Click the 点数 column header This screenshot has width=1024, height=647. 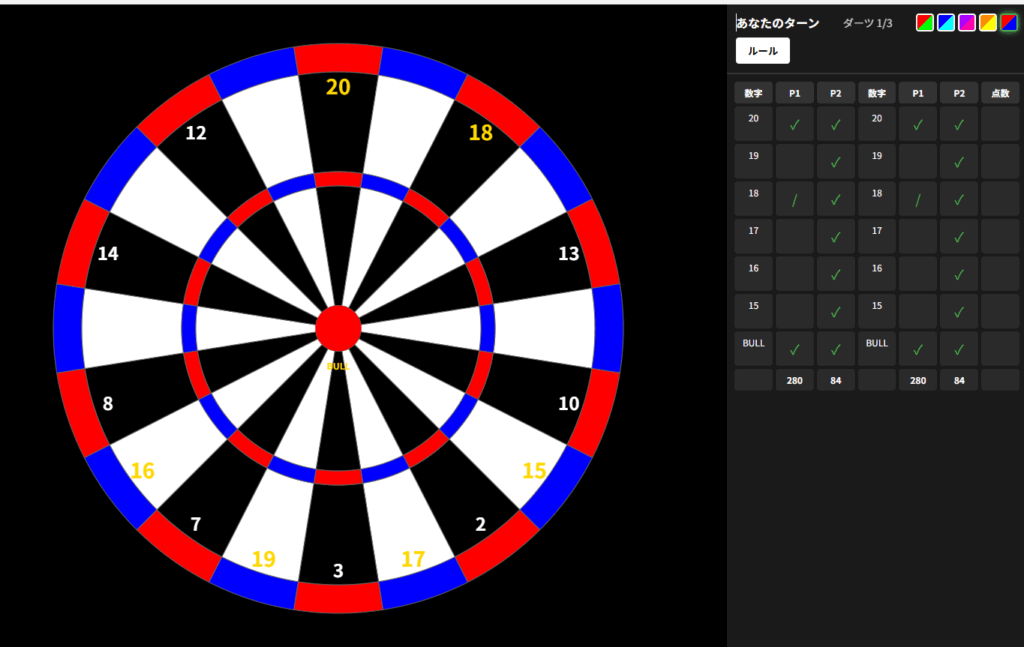coord(1000,93)
